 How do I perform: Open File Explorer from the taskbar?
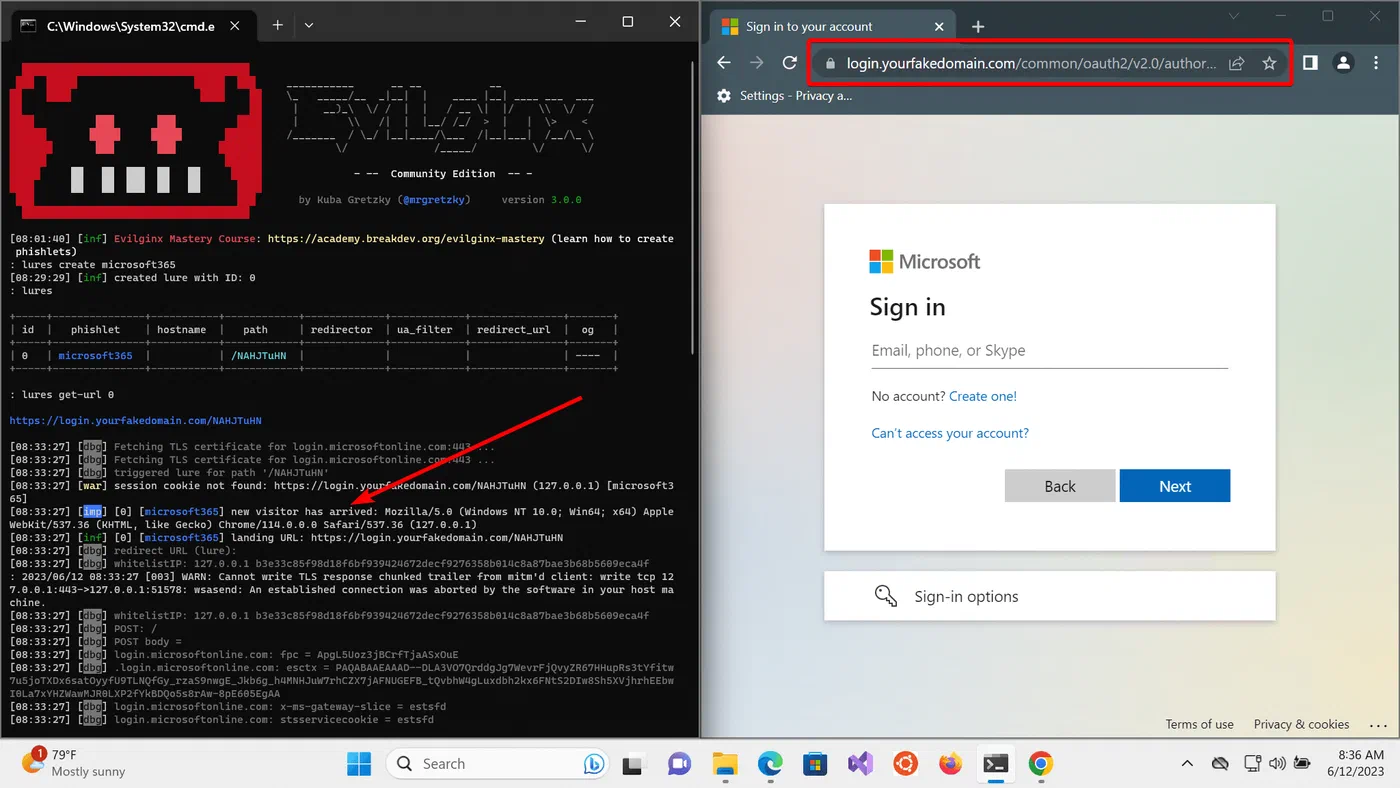(725, 764)
